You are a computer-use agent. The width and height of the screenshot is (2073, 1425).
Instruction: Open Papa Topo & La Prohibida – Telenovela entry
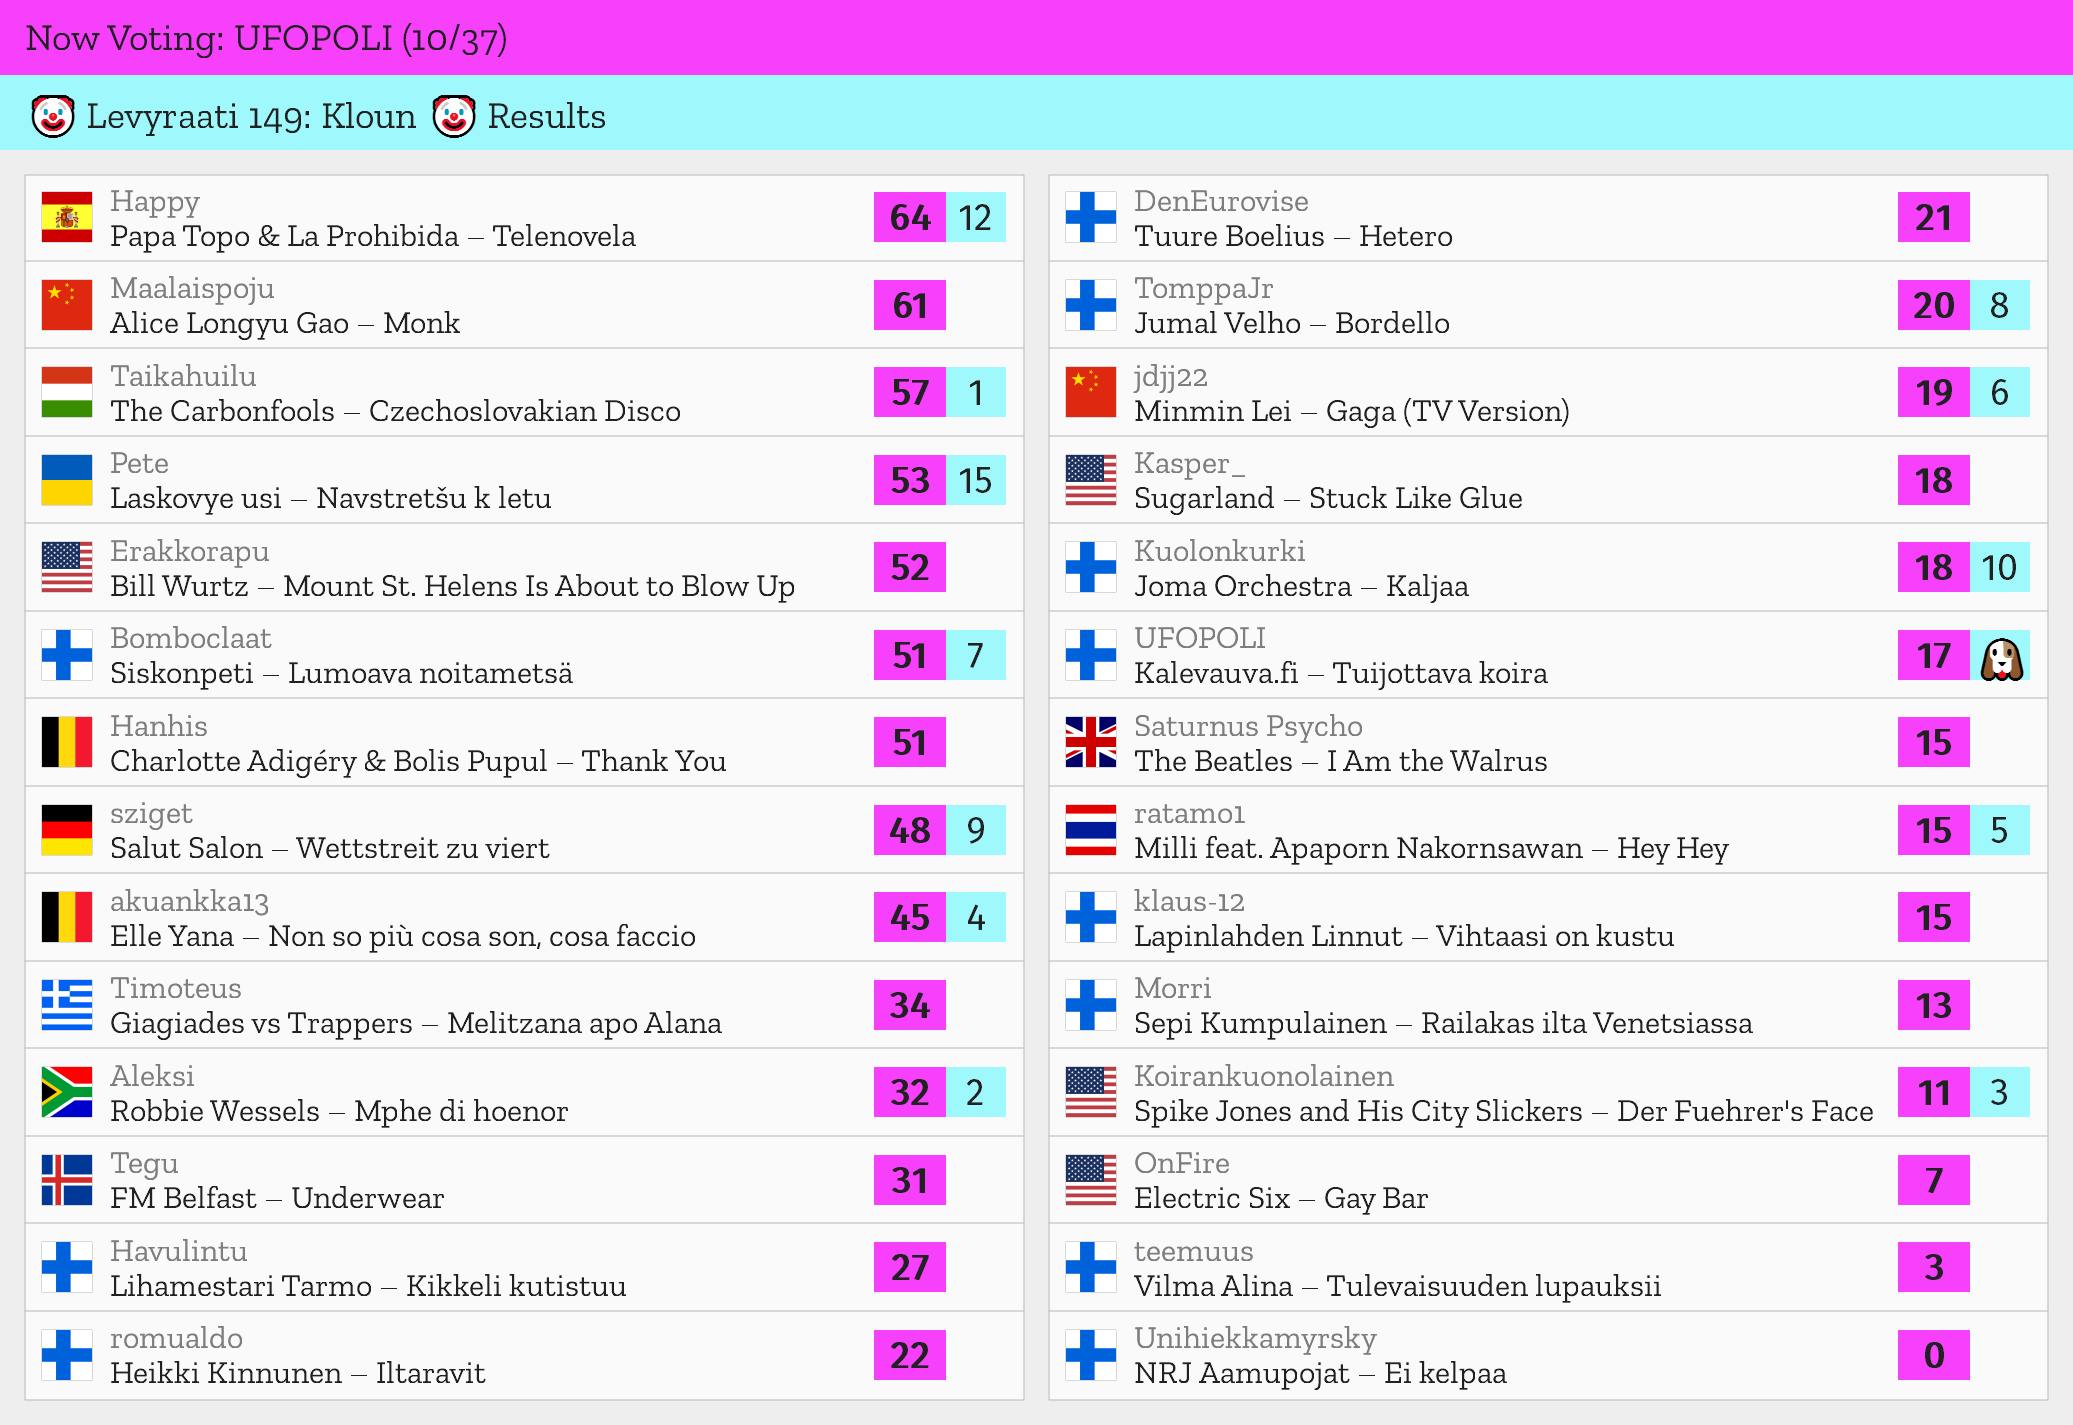tap(372, 237)
